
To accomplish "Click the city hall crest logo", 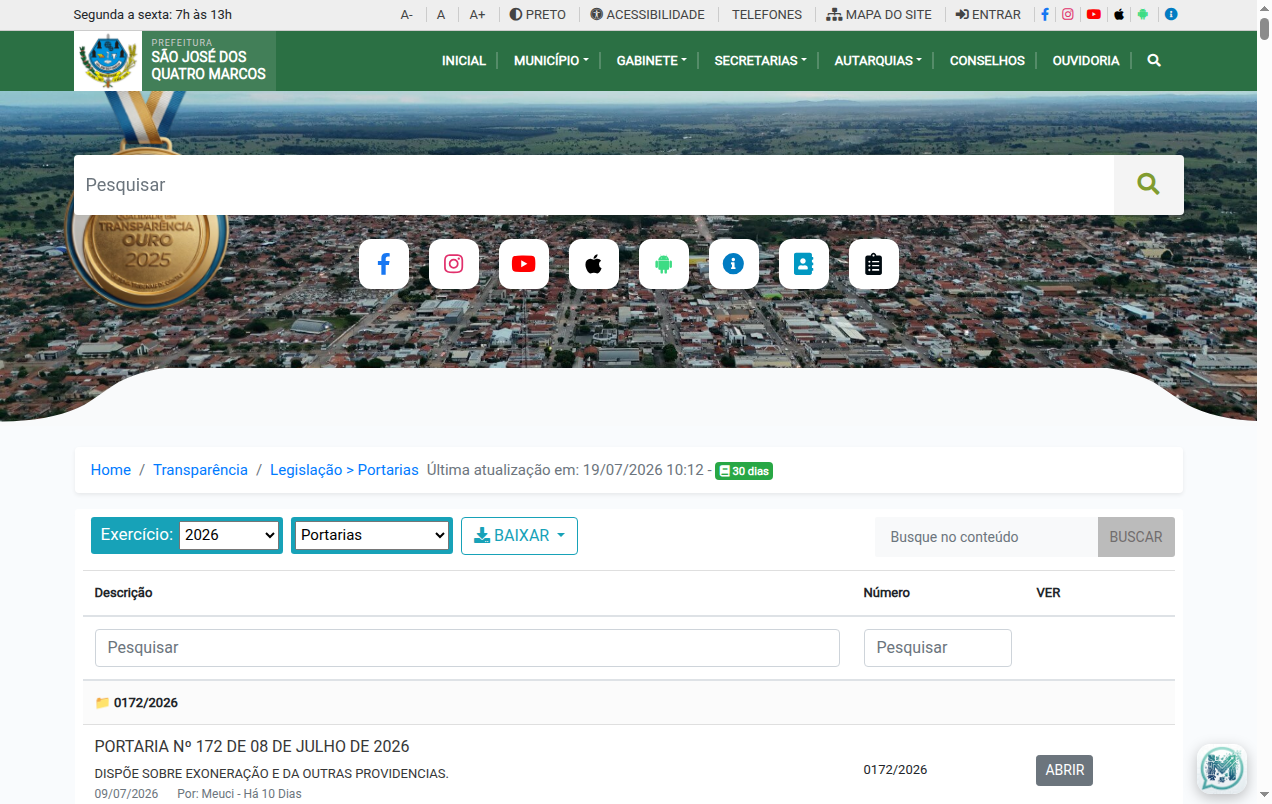I will [x=108, y=61].
